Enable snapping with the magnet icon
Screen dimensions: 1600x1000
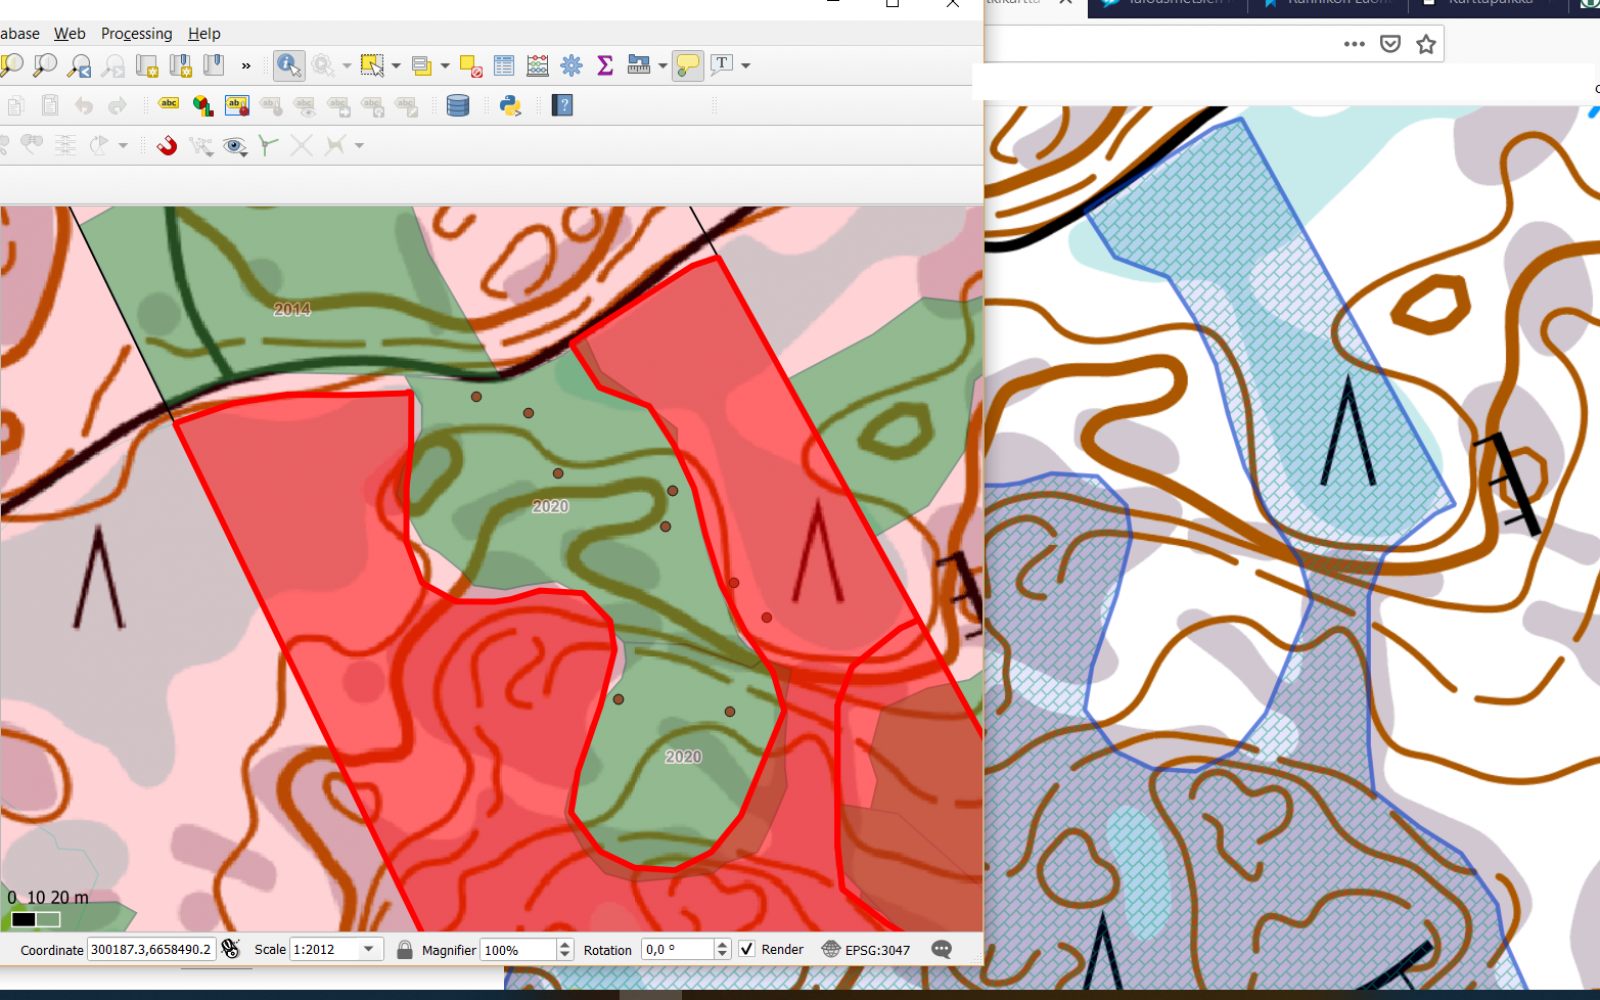click(x=167, y=146)
